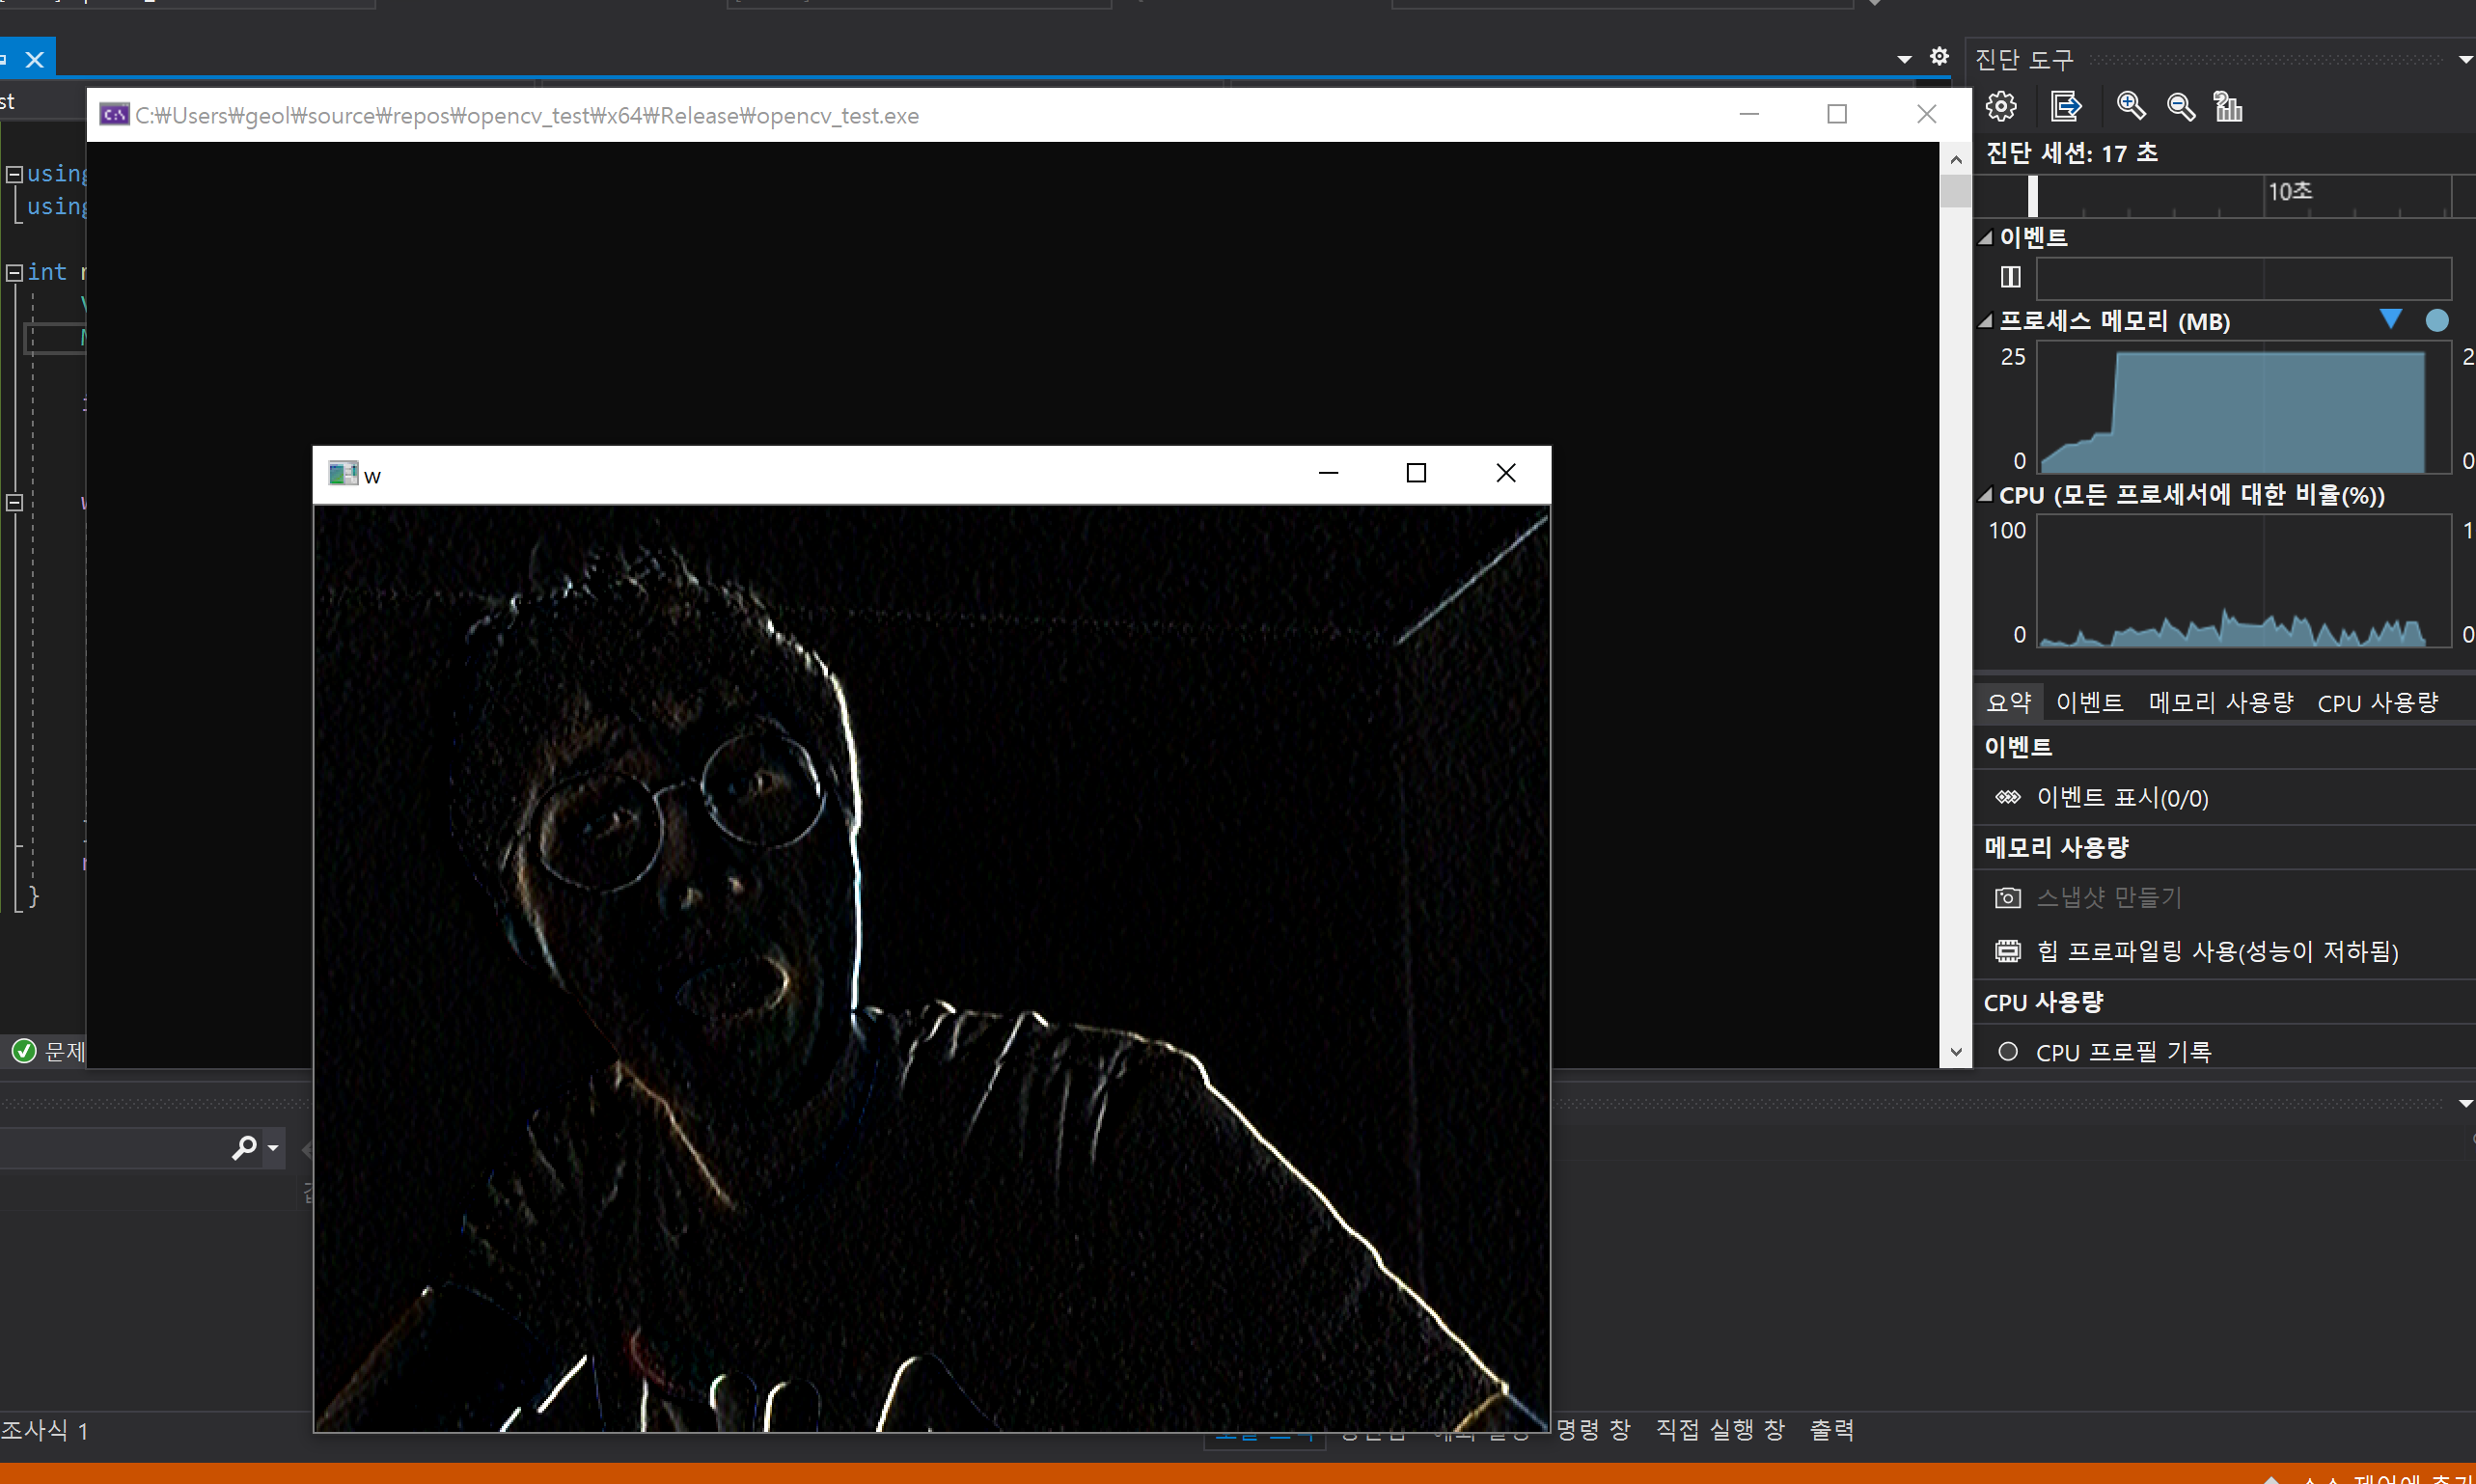This screenshot has width=2476, height=1484.
Task: Collapse the using block outline toggle
Action: click(15, 174)
